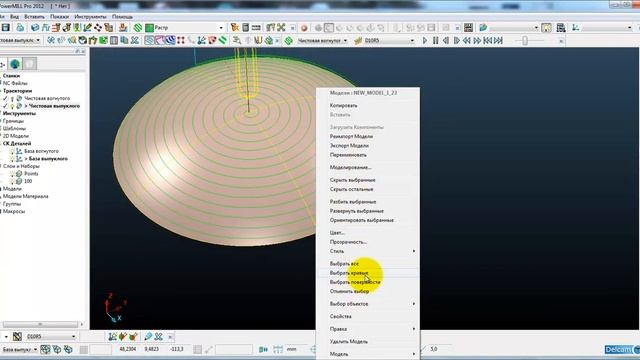This screenshot has height=360, width=640.
Task: Click the red record macro icon
Action: pos(304,28)
